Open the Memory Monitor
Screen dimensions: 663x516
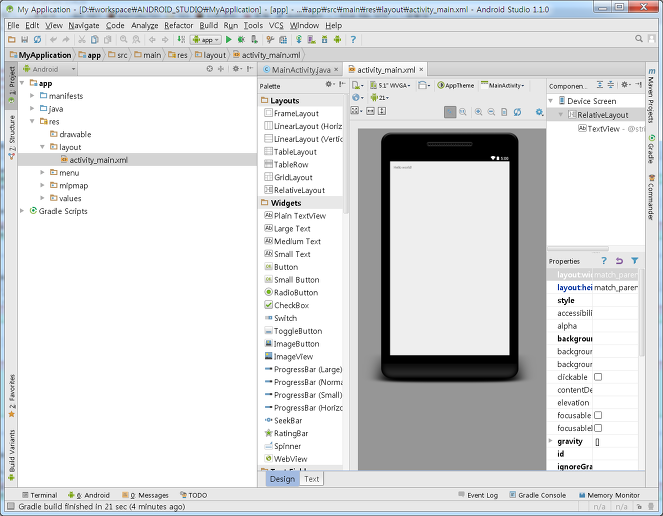(x=609, y=495)
